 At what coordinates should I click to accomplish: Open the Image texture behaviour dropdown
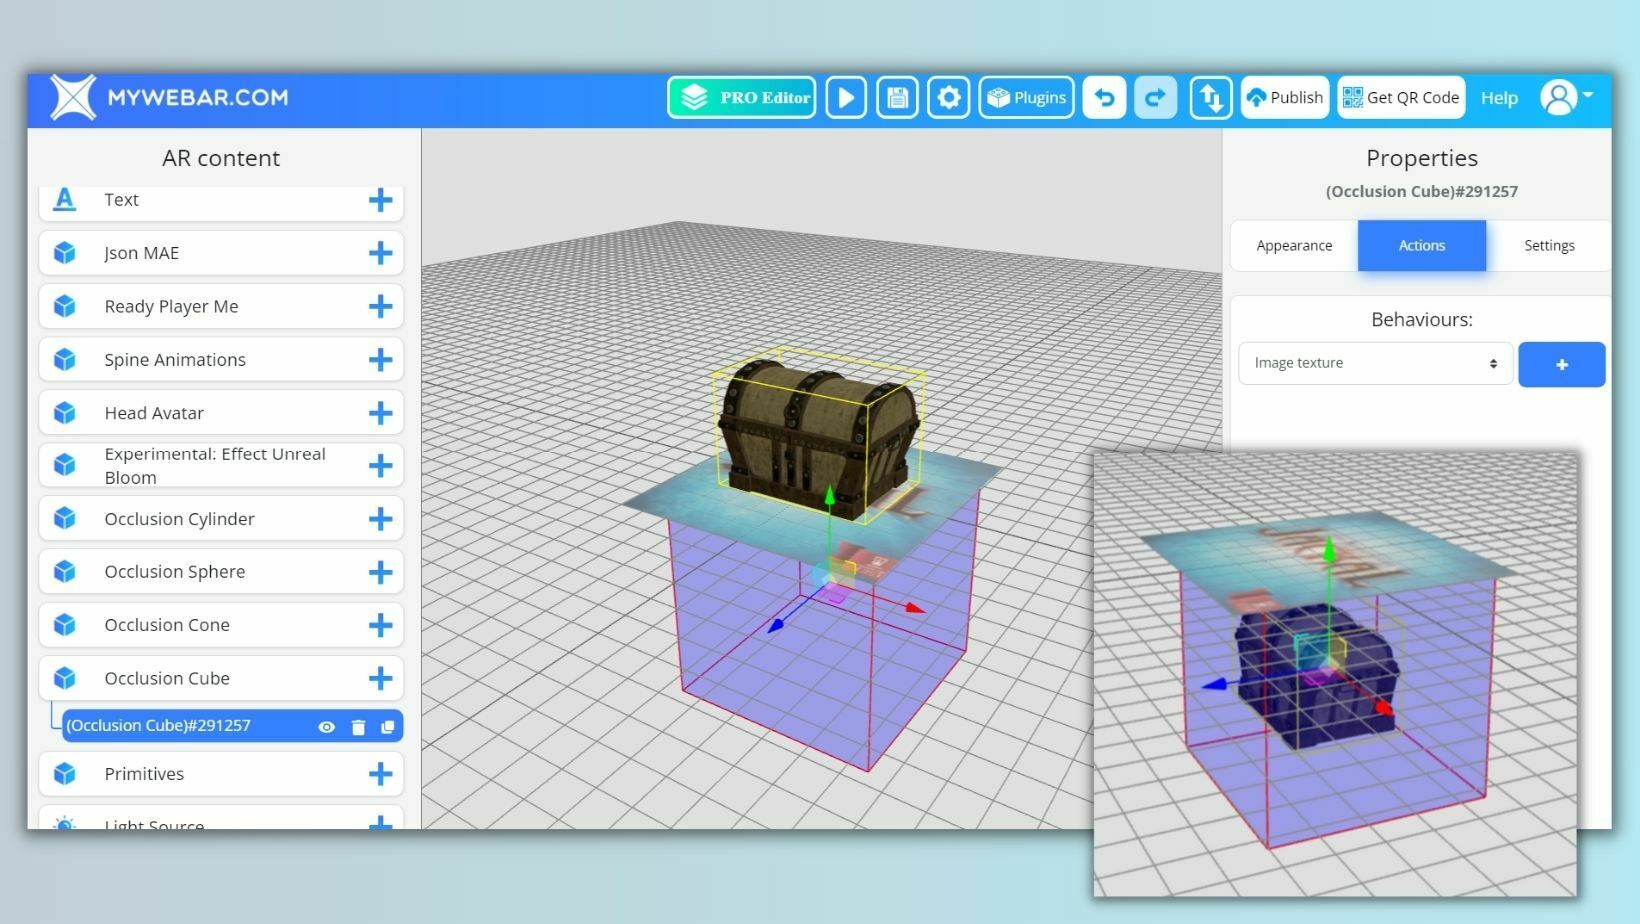pyautogui.click(x=1374, y=363)
